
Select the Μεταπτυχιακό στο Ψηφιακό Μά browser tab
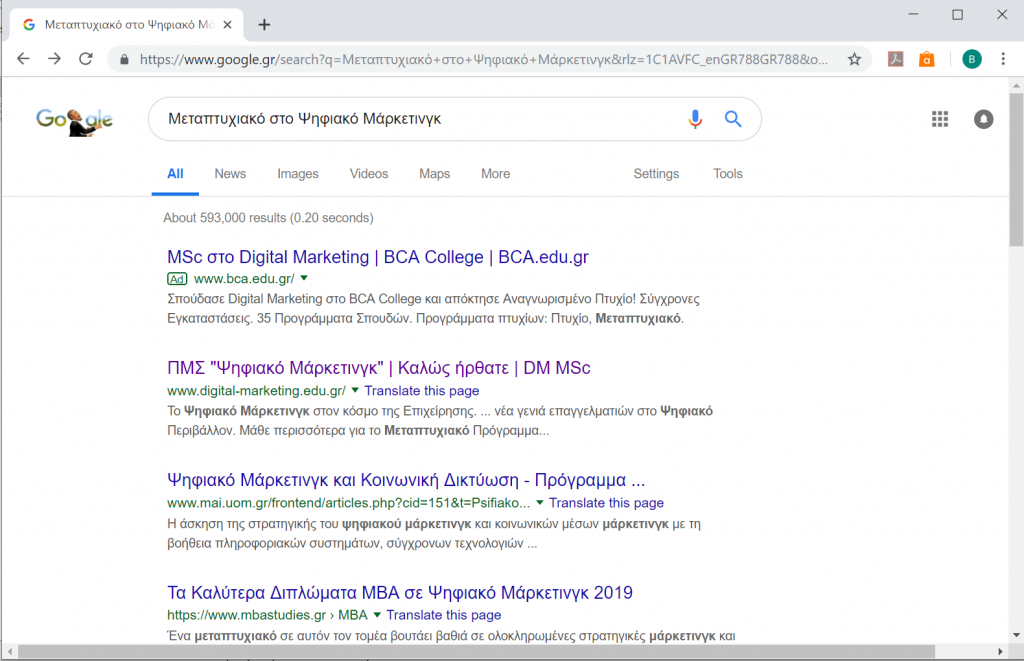[127, 25]
